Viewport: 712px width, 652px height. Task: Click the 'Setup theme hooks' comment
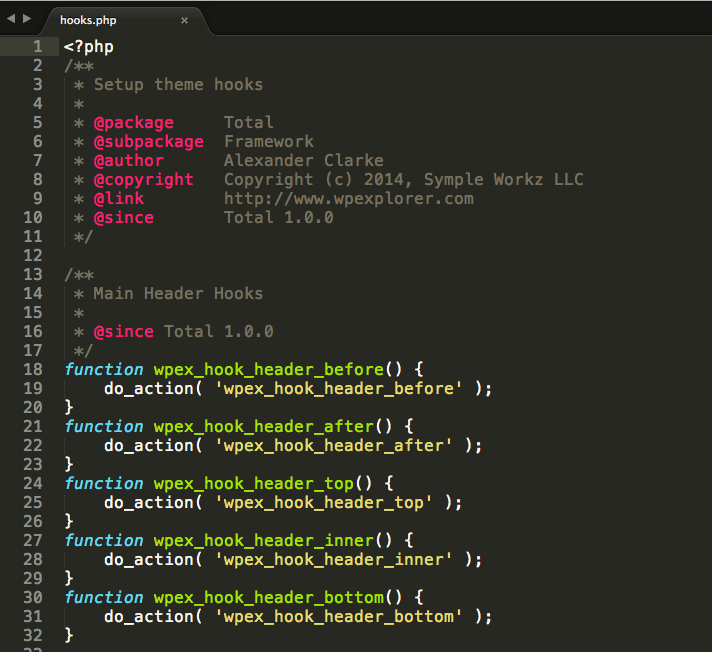click(178, 84)
